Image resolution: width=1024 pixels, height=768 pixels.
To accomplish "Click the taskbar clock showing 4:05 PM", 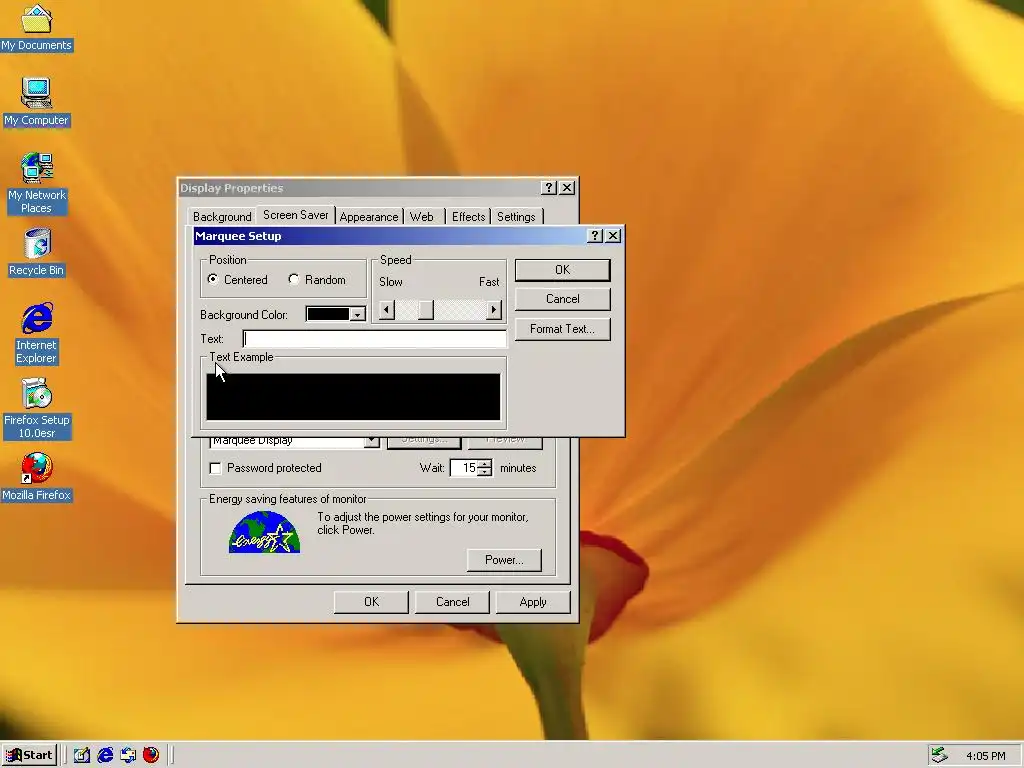I will click(x=985, y=756).
